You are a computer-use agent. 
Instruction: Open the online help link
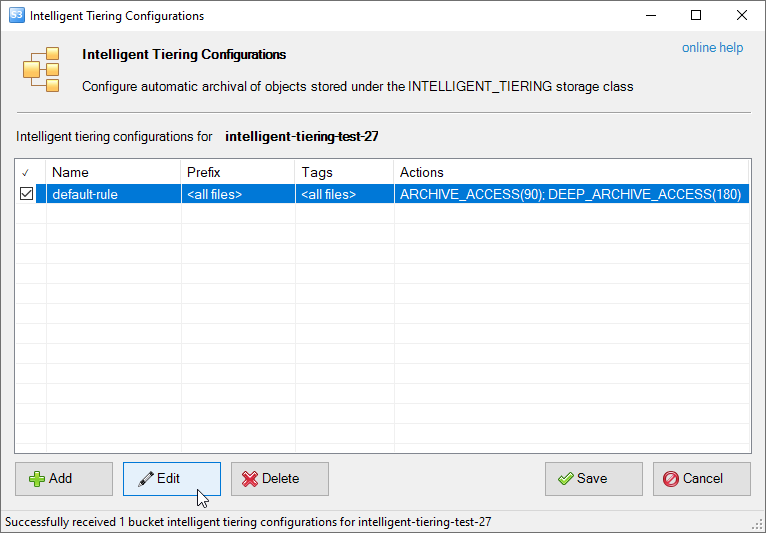pos(712,48)
